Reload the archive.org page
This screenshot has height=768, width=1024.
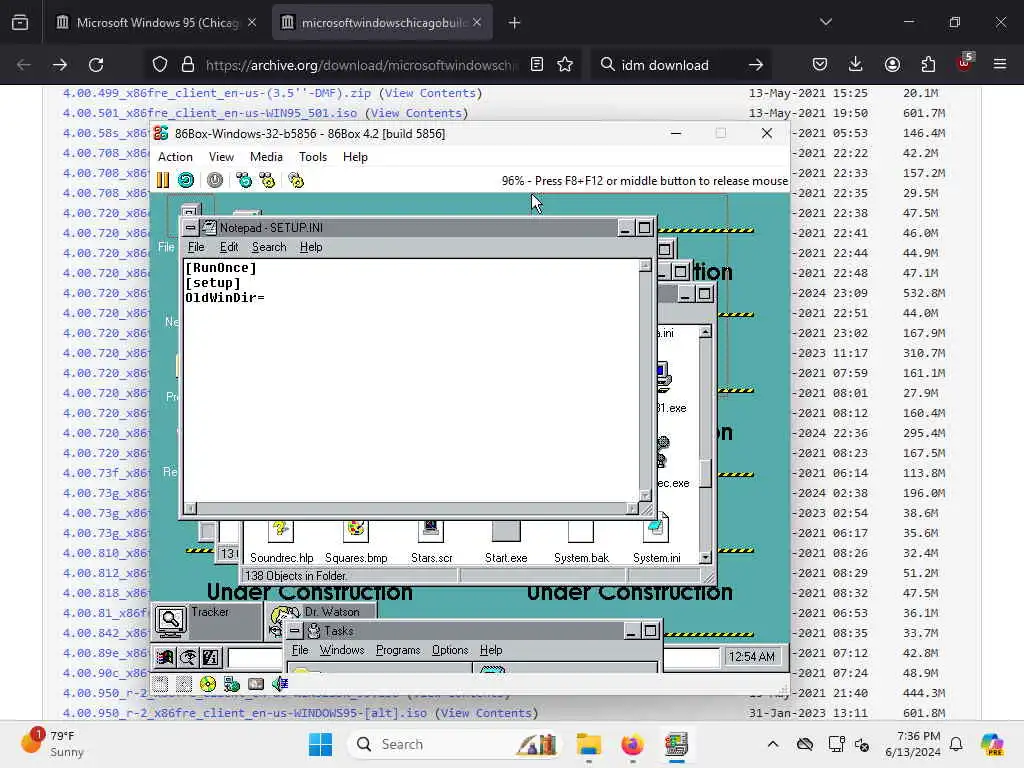[x=96, y=64]
